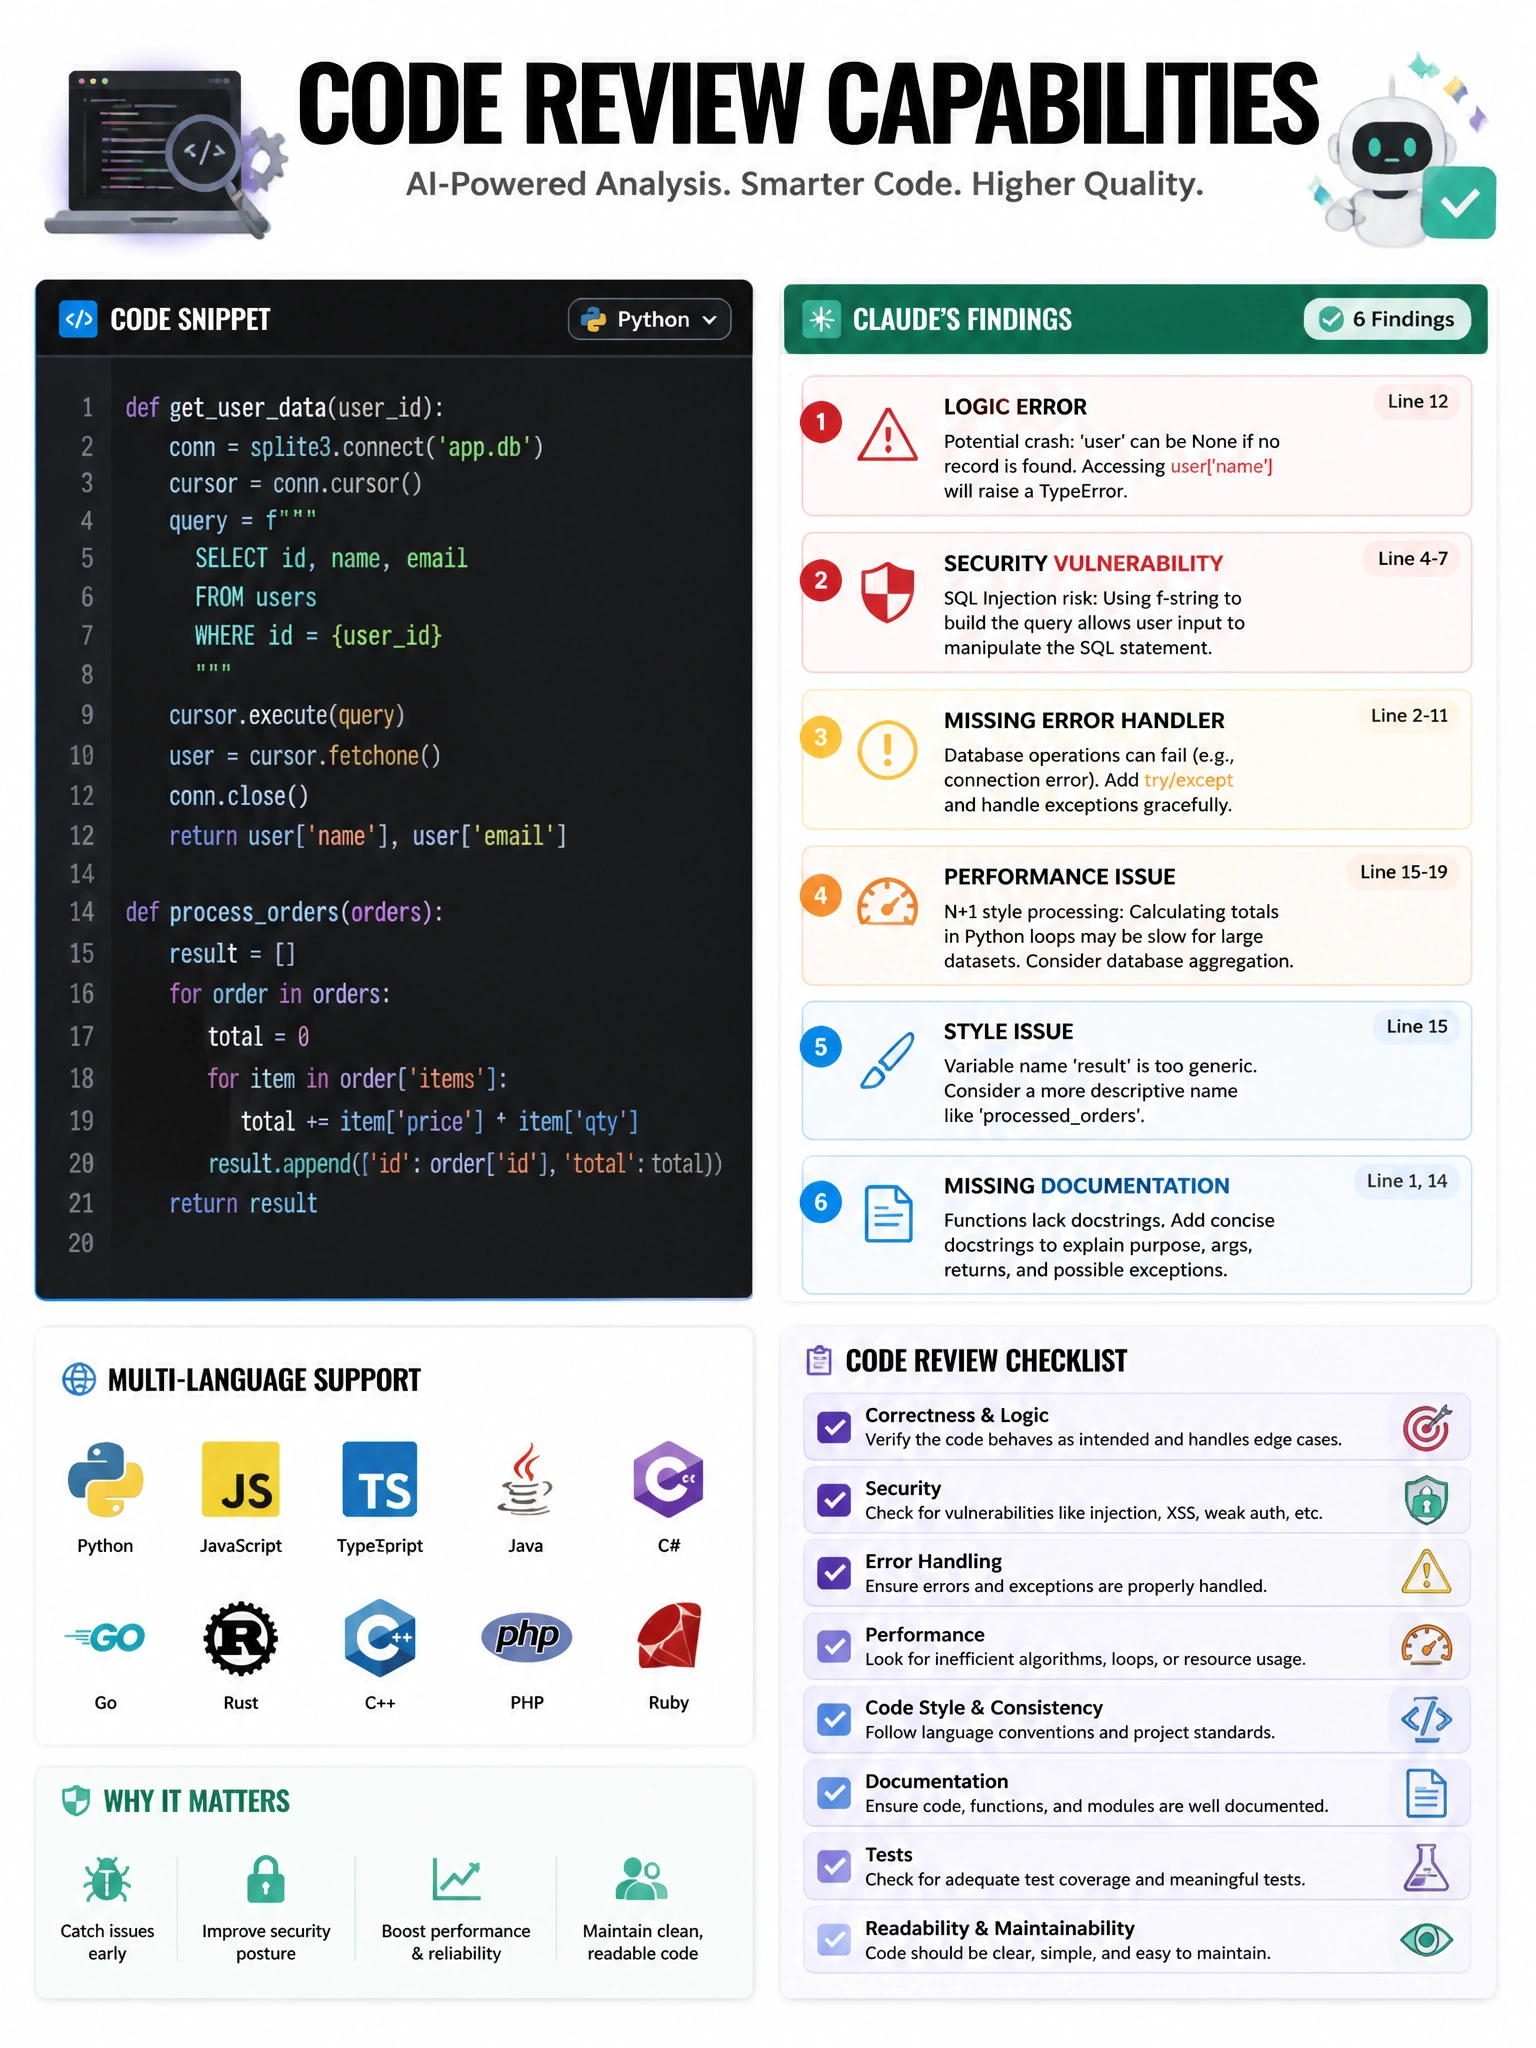Viewport: 1536px width, 2048px height.
Task: Select the Ruby language icon
Action: click(x=669, y=1636)
